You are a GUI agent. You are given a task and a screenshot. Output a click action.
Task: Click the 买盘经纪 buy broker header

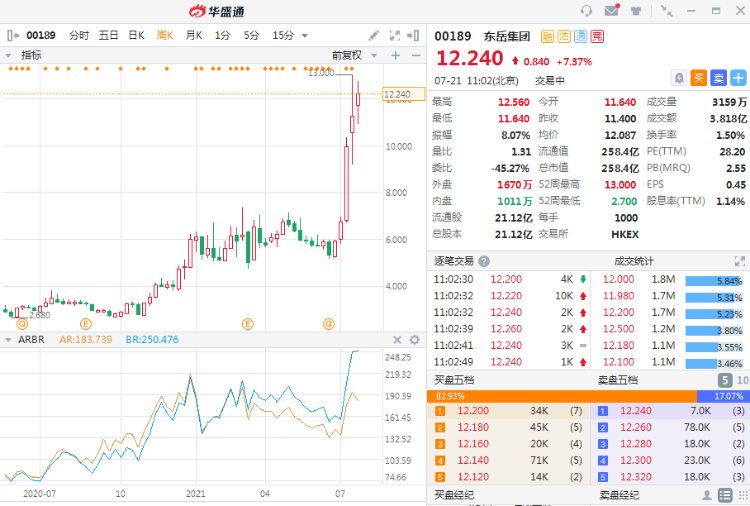point(454,495)
